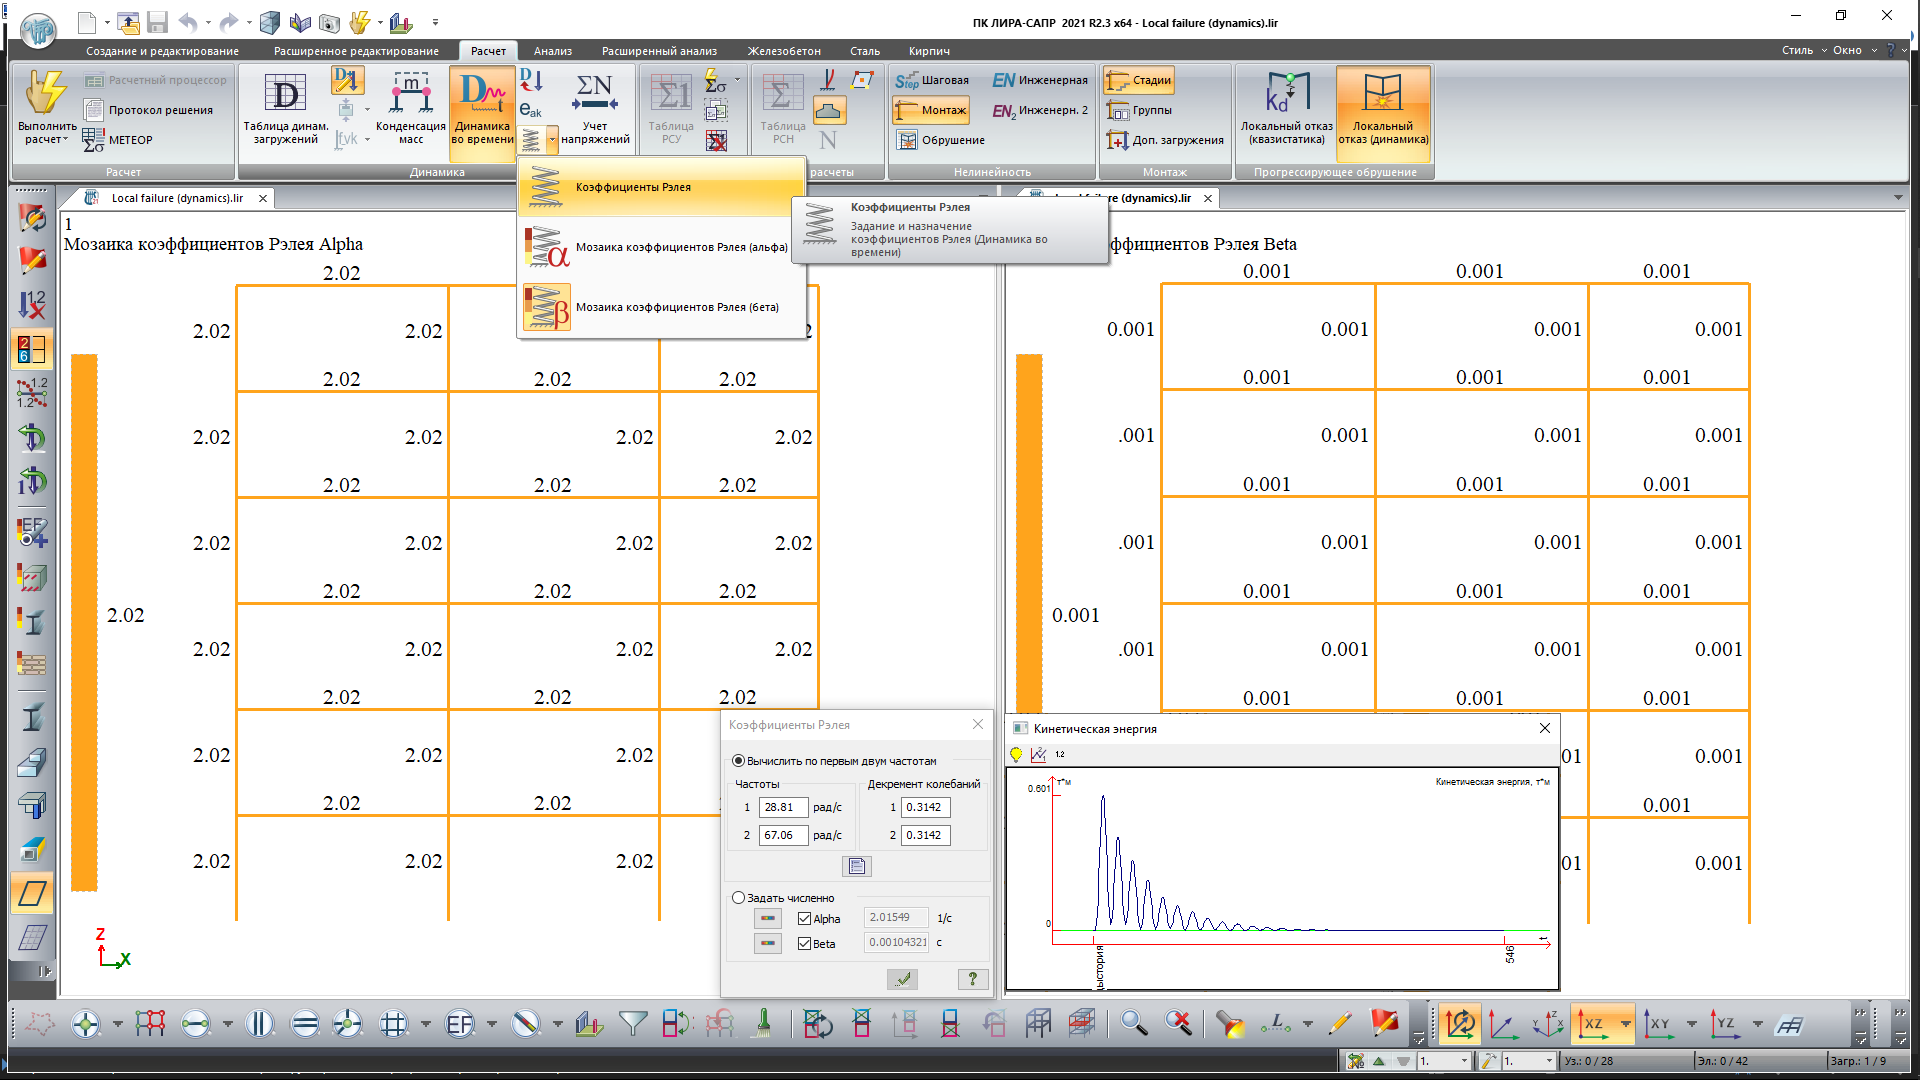Expand the XY projection dropdown arrow
The height and width of the screenshot is (1080, 1920).
(1692, 1024)
